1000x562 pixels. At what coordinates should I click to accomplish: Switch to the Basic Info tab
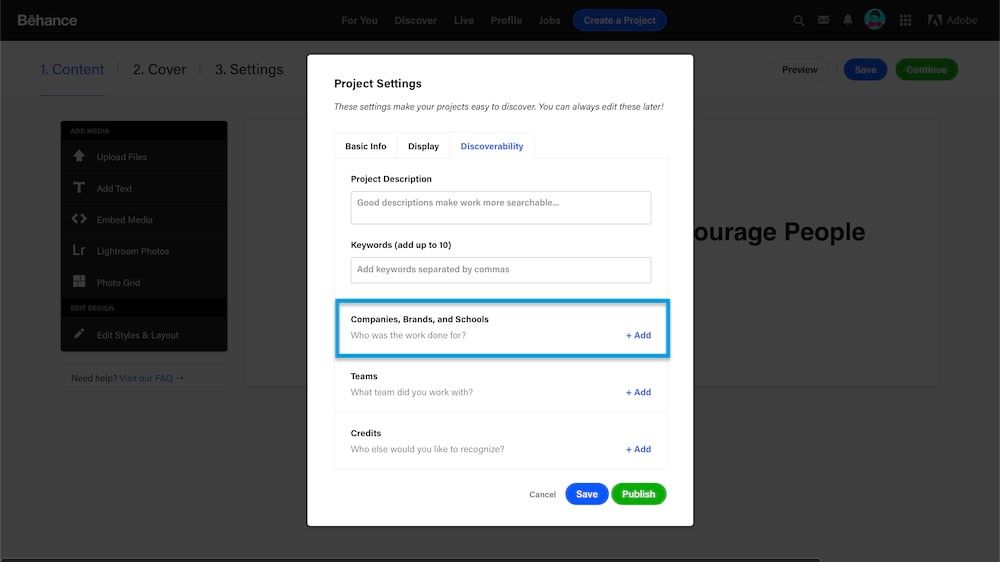tap(366, 146)
